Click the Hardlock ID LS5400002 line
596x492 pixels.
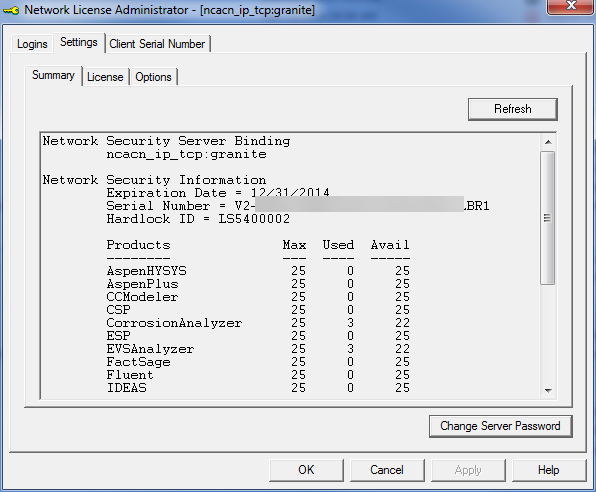point(198,219)
